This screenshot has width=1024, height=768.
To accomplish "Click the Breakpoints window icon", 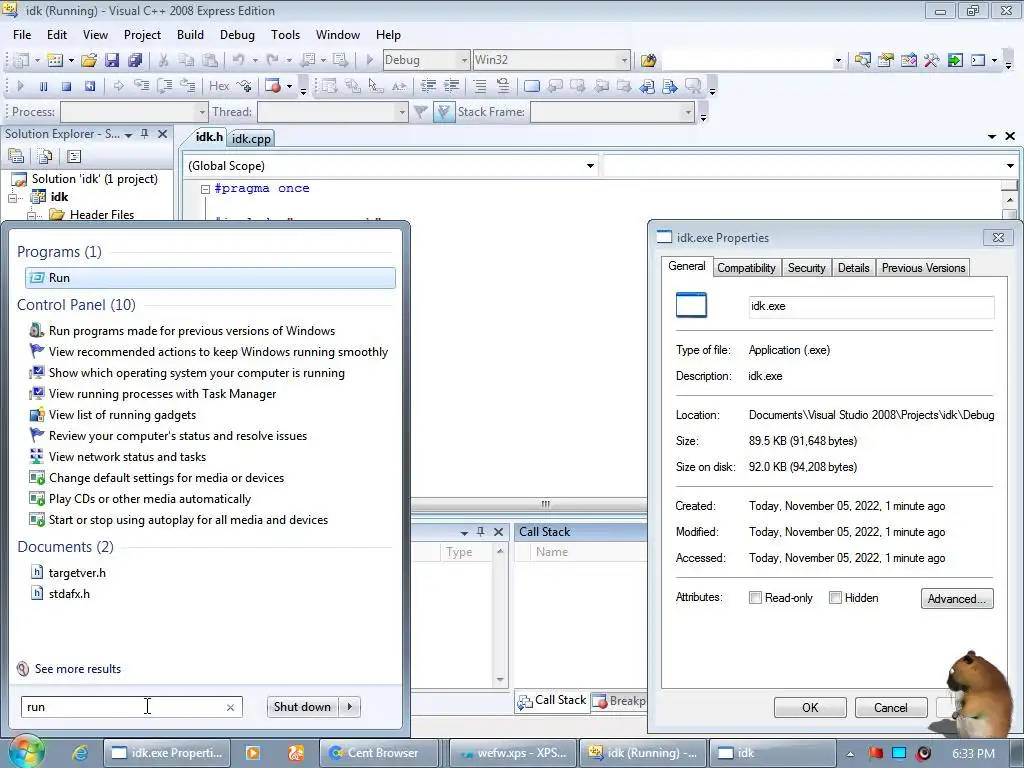I will point(273,86).
